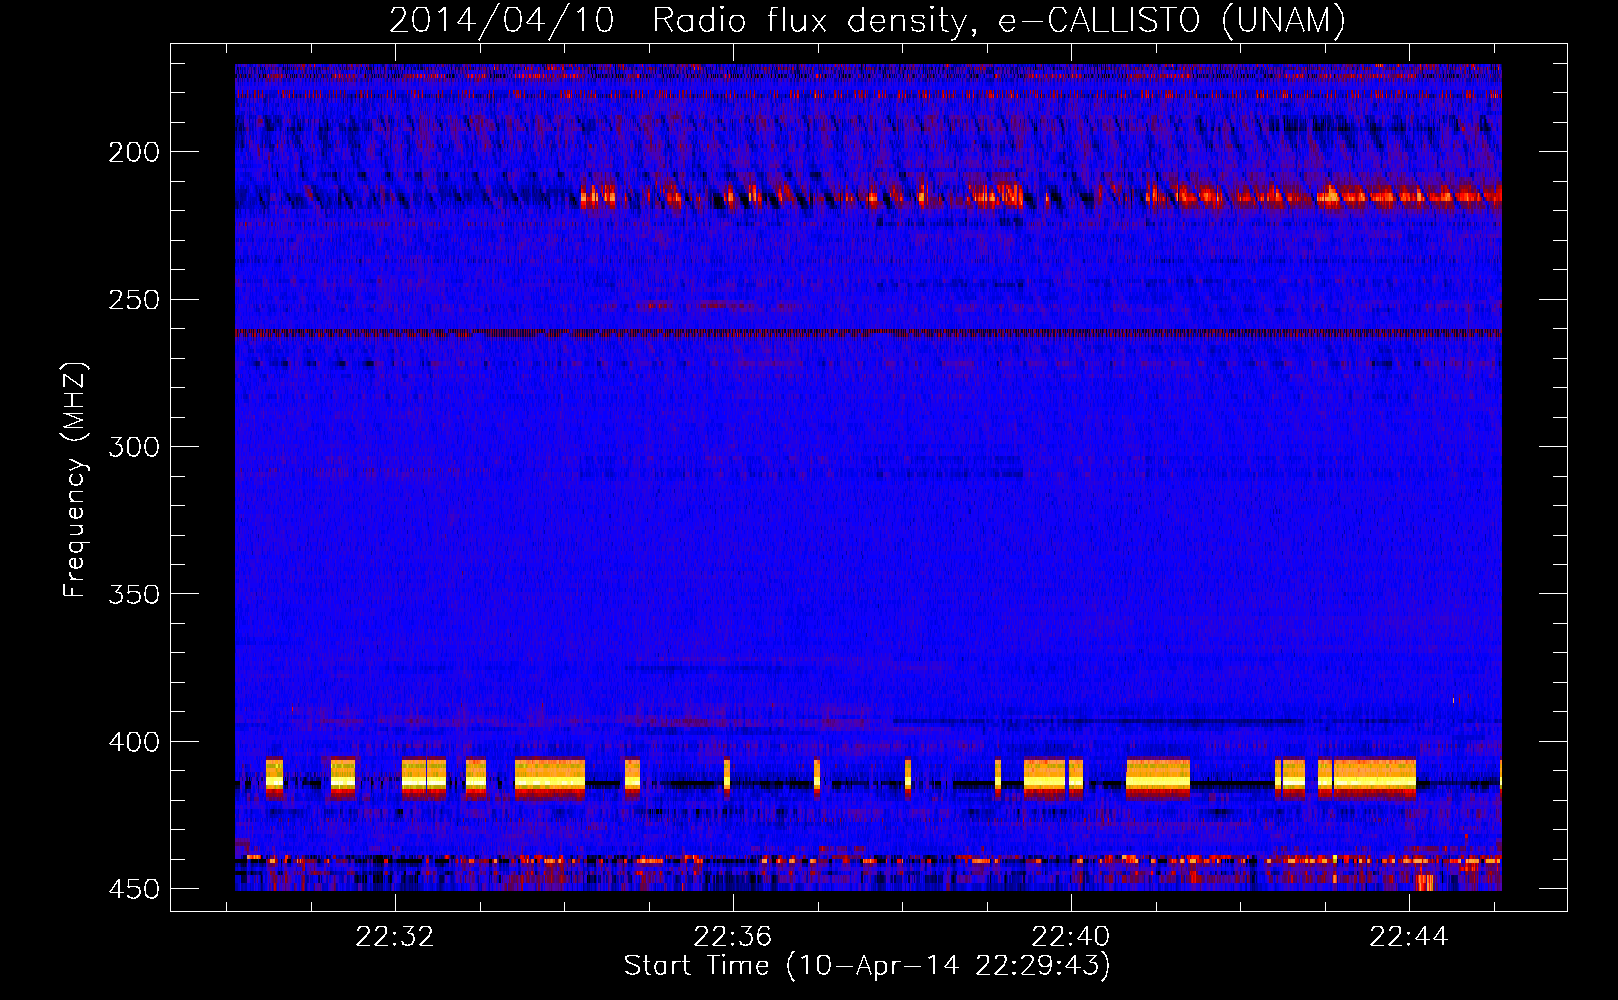This screenshot has width=1618, height=1000.
Task: Click the 450 frequency tick label
Action: point(134,888)
